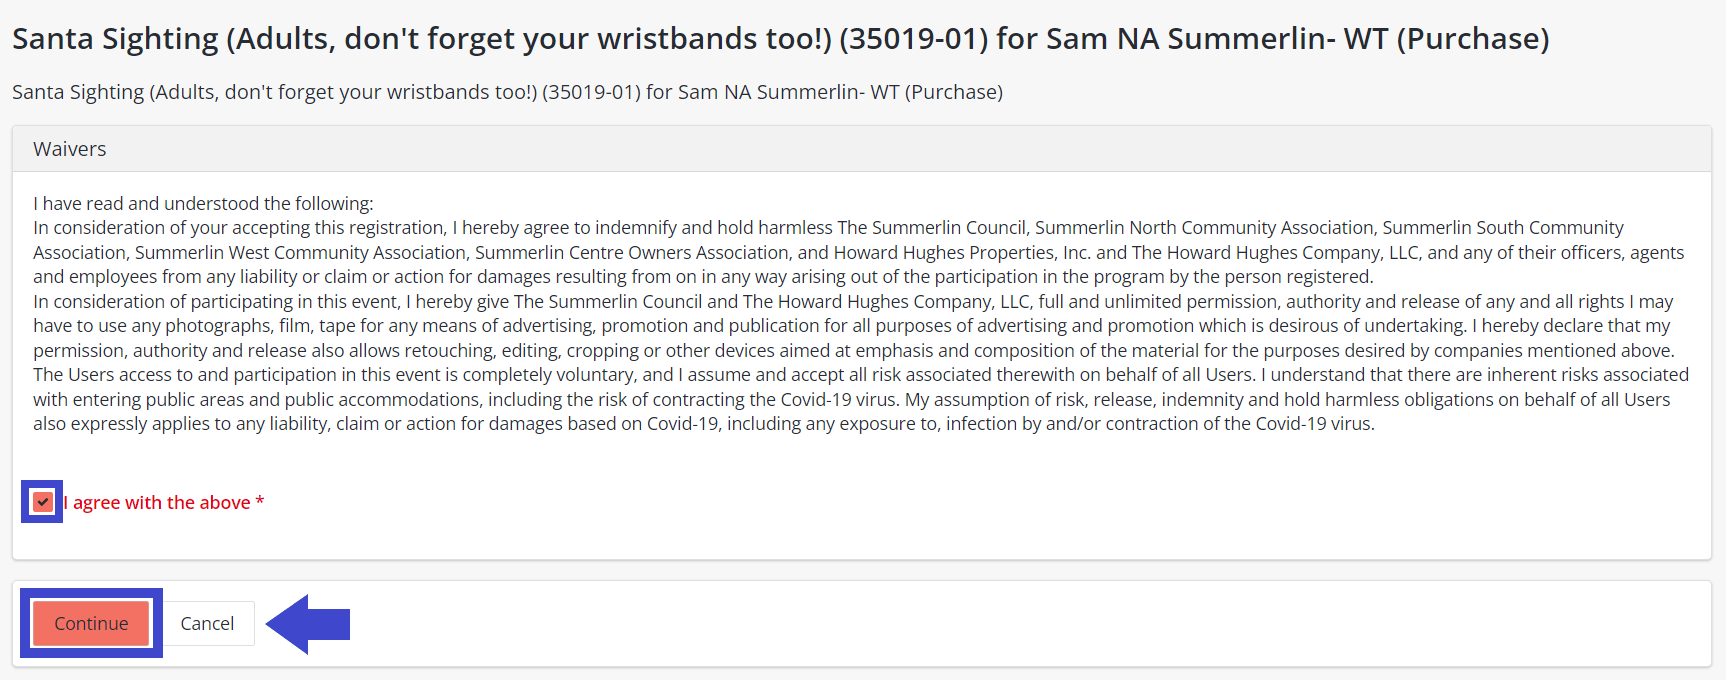Image resolution: width=1726 pixels, height=680 pixels.
Task: Click the blue arrow pointing at Continue
Action: [308, 623]
